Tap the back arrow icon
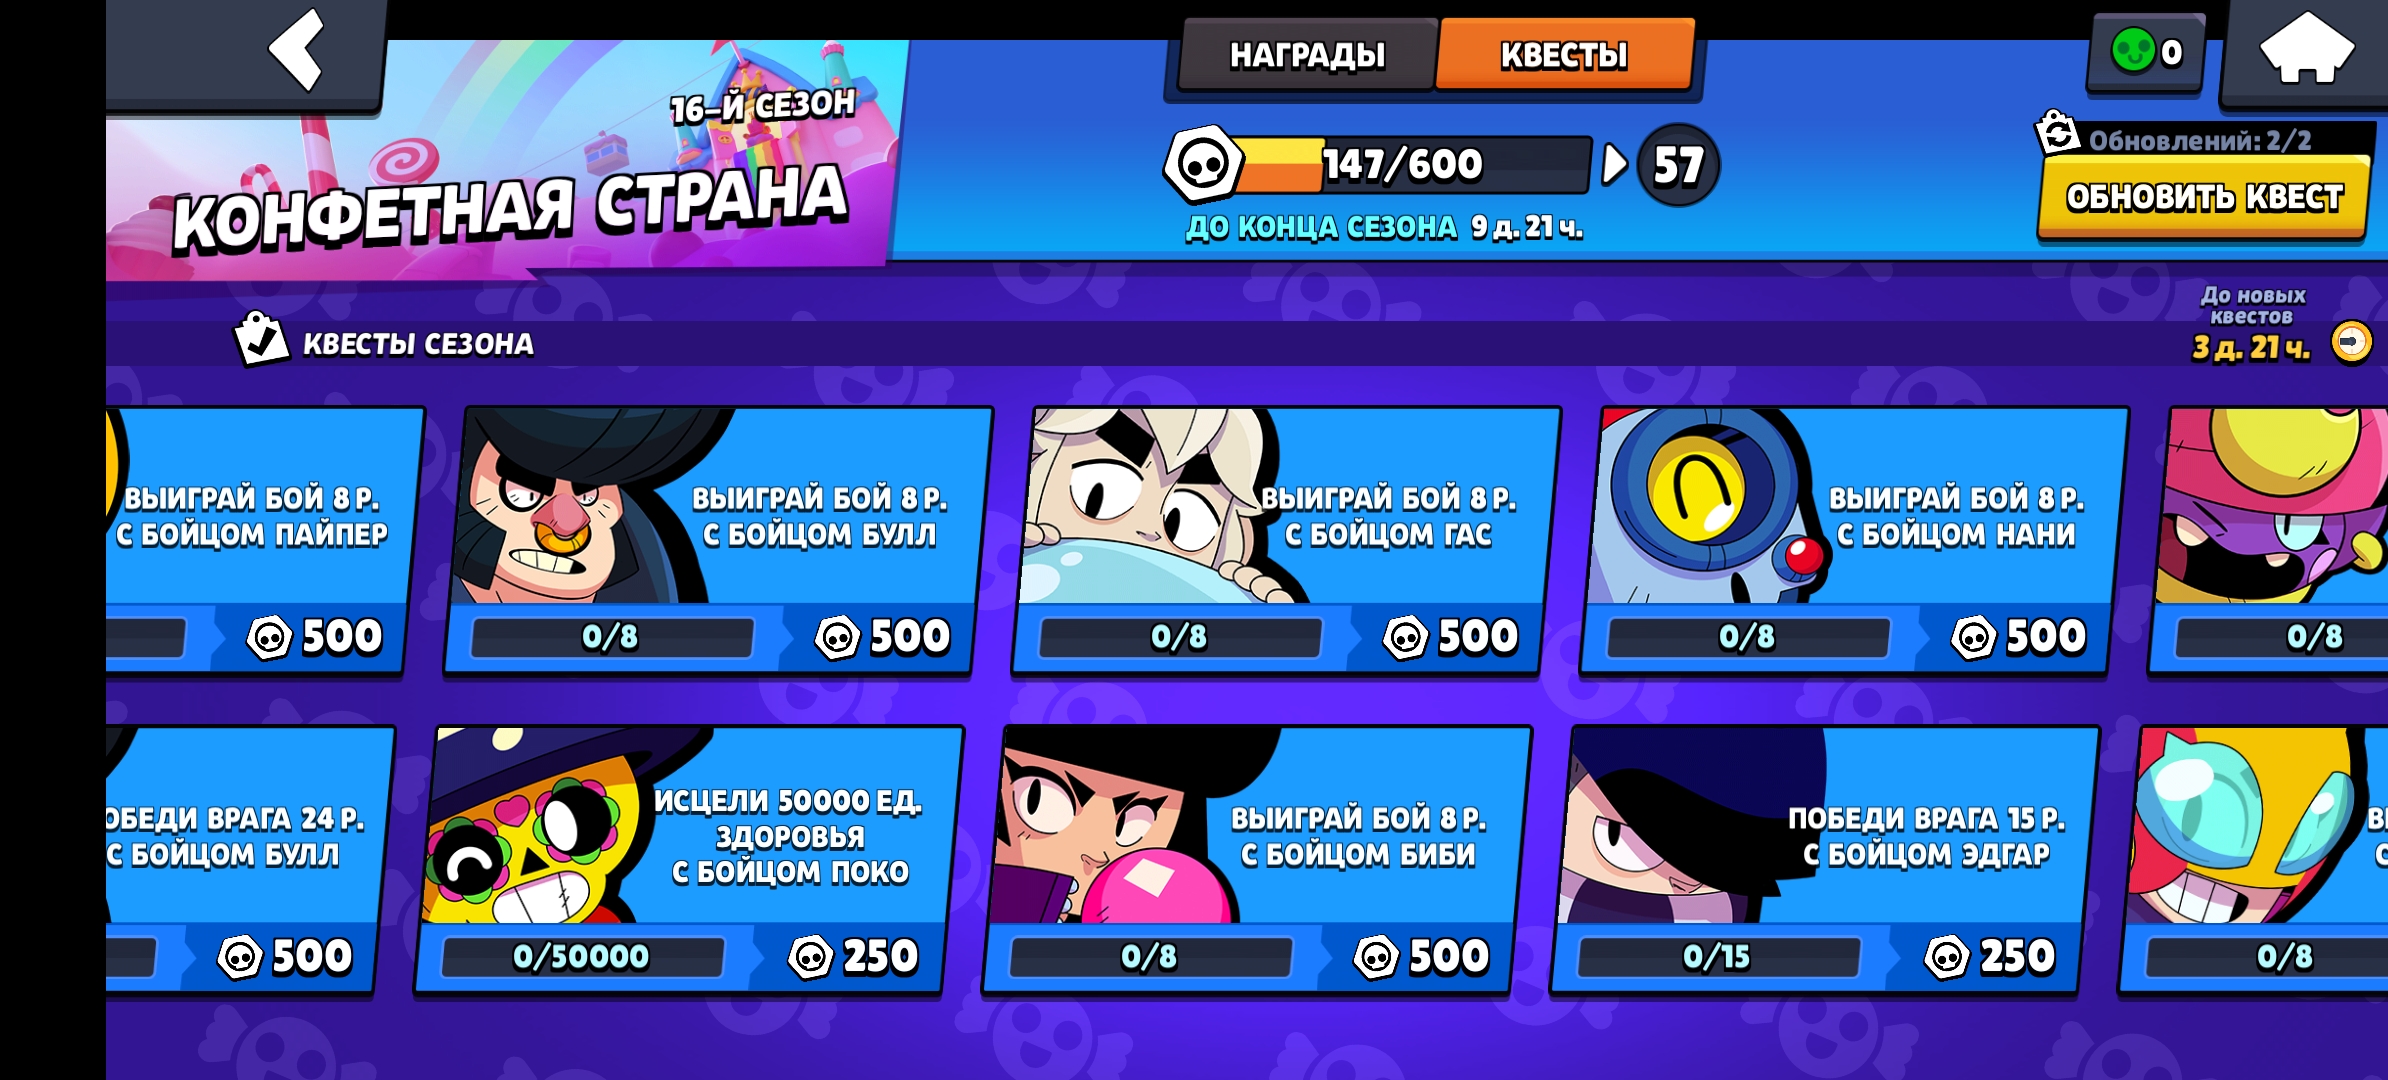This screenshot has width=2388, height=1080. pos(296,50)
